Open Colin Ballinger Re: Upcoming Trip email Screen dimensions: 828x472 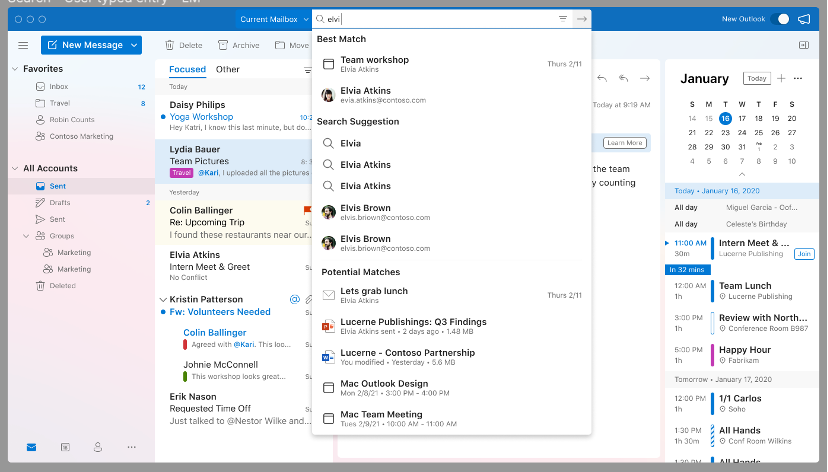234,222
